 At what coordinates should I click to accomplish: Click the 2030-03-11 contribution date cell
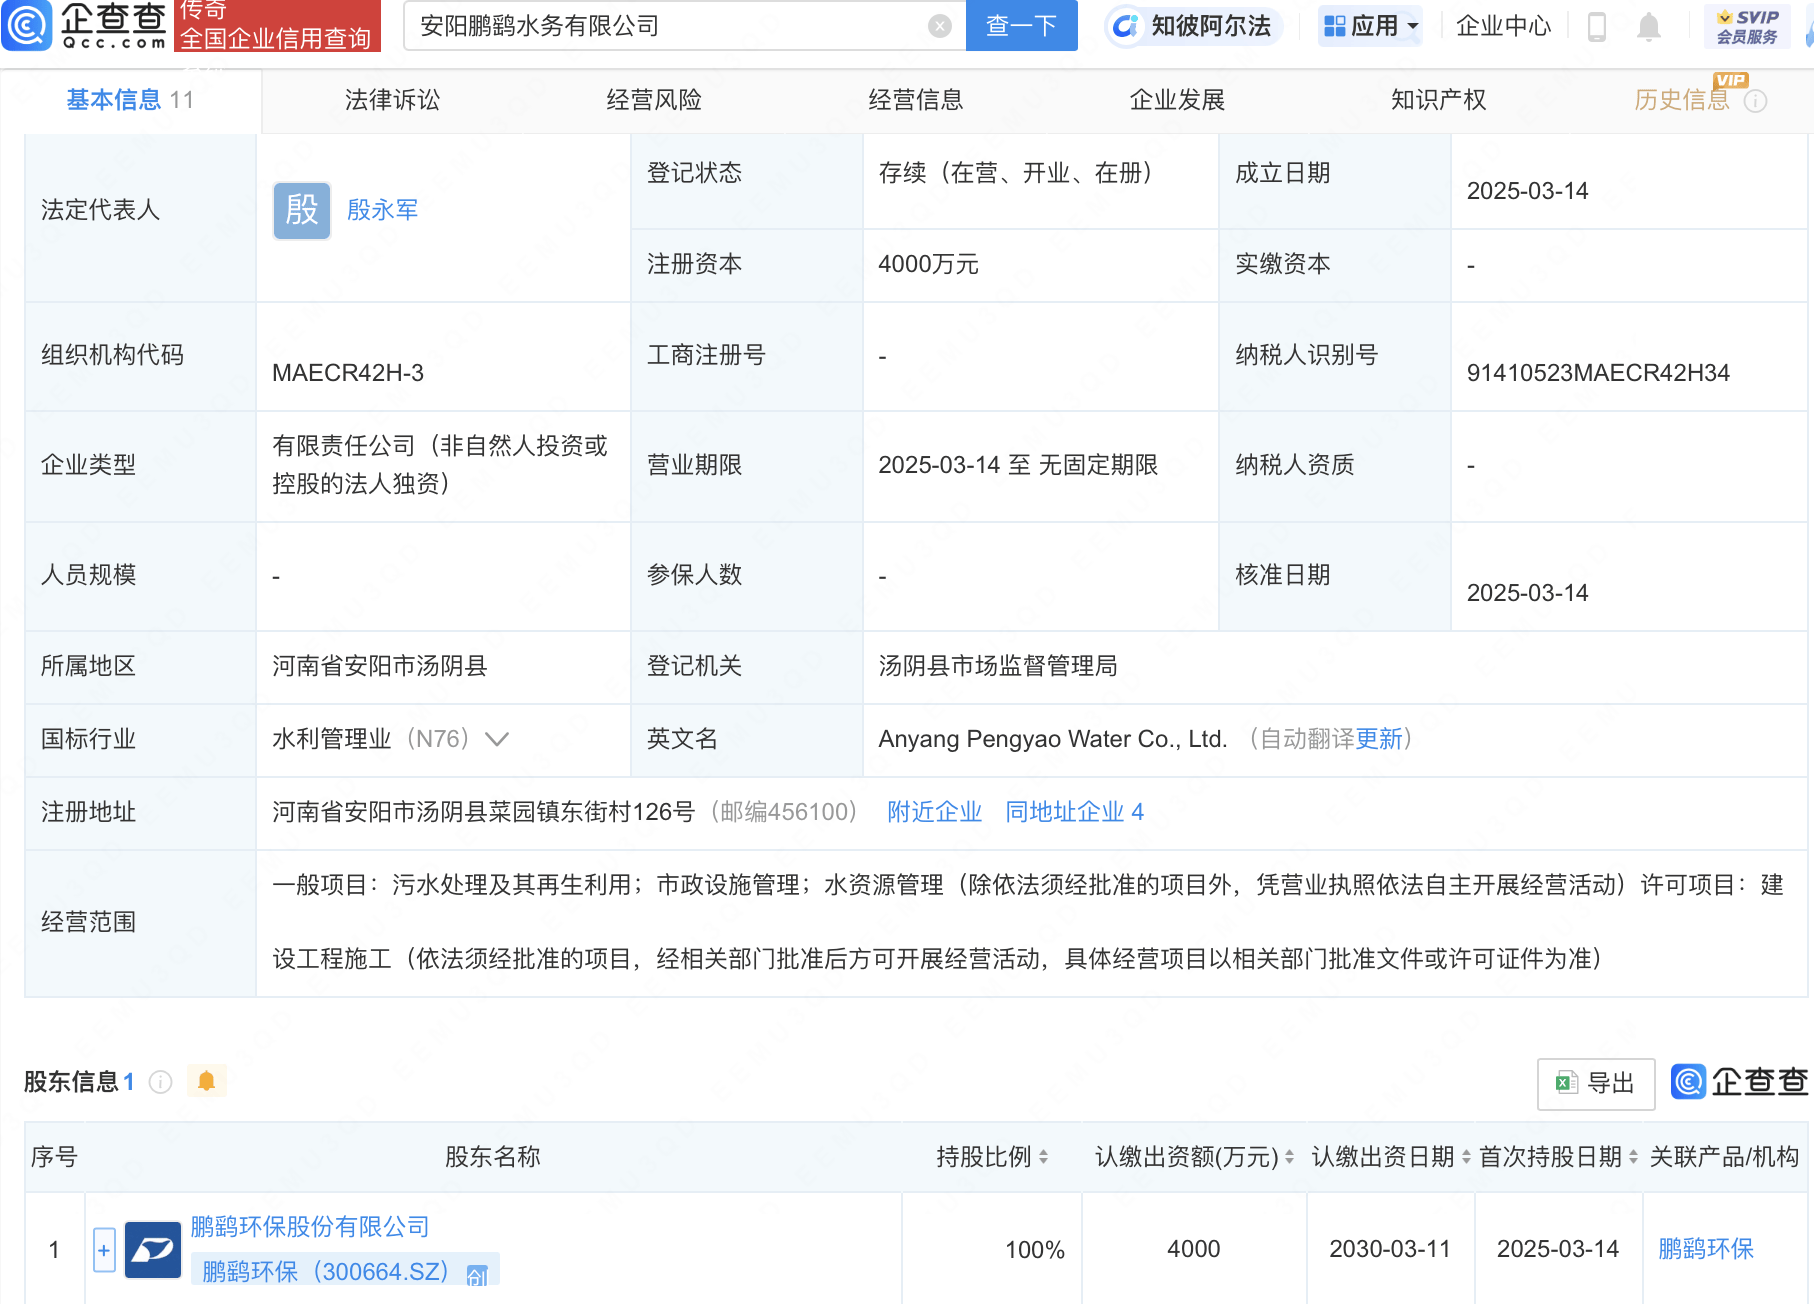pyautogui.click(x=1390, y=1249)
